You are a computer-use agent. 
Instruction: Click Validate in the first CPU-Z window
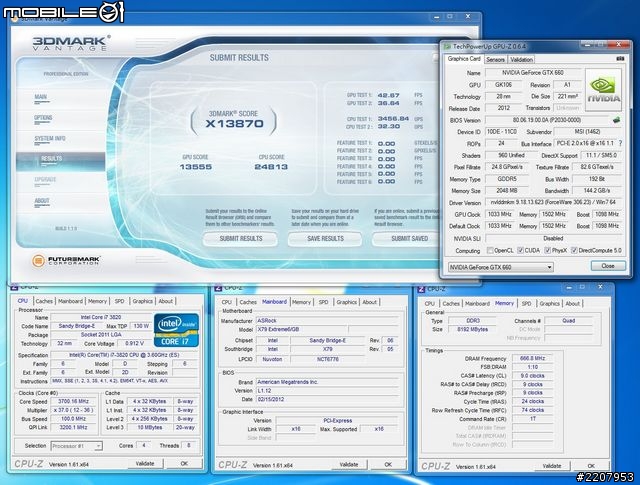[145, 464]
